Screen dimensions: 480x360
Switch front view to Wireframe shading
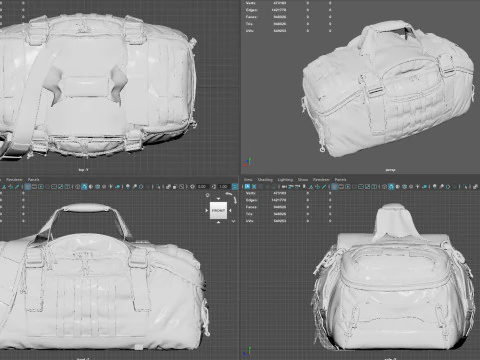click(x=77, y=187)
